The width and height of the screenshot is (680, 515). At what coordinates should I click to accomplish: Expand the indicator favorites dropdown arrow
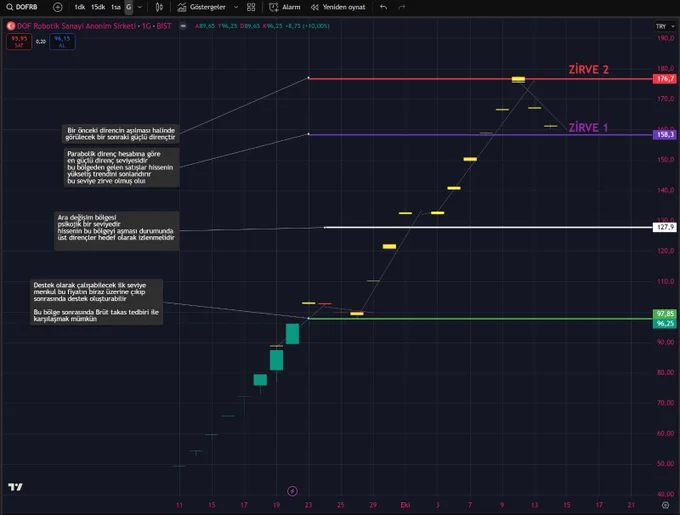236,7
